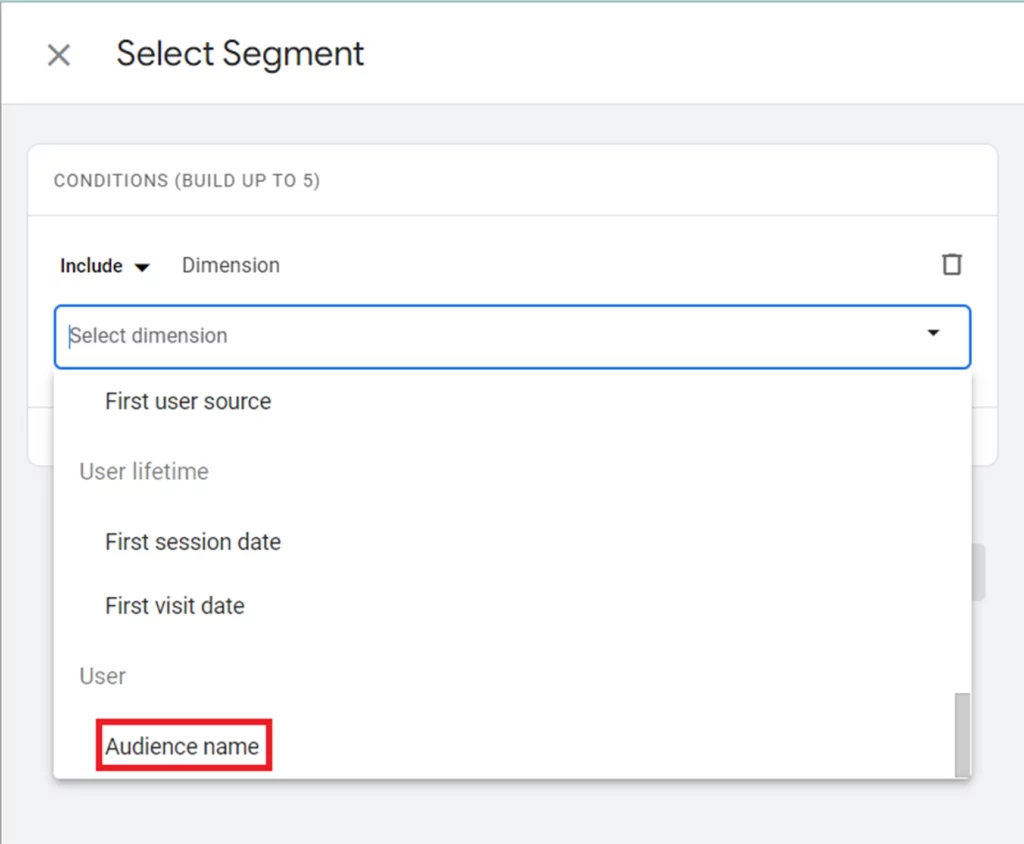The height and width of the screenshot is (844, 1024).
Task: Click the Select dimension arrow icon
Action: pos(933,333)
